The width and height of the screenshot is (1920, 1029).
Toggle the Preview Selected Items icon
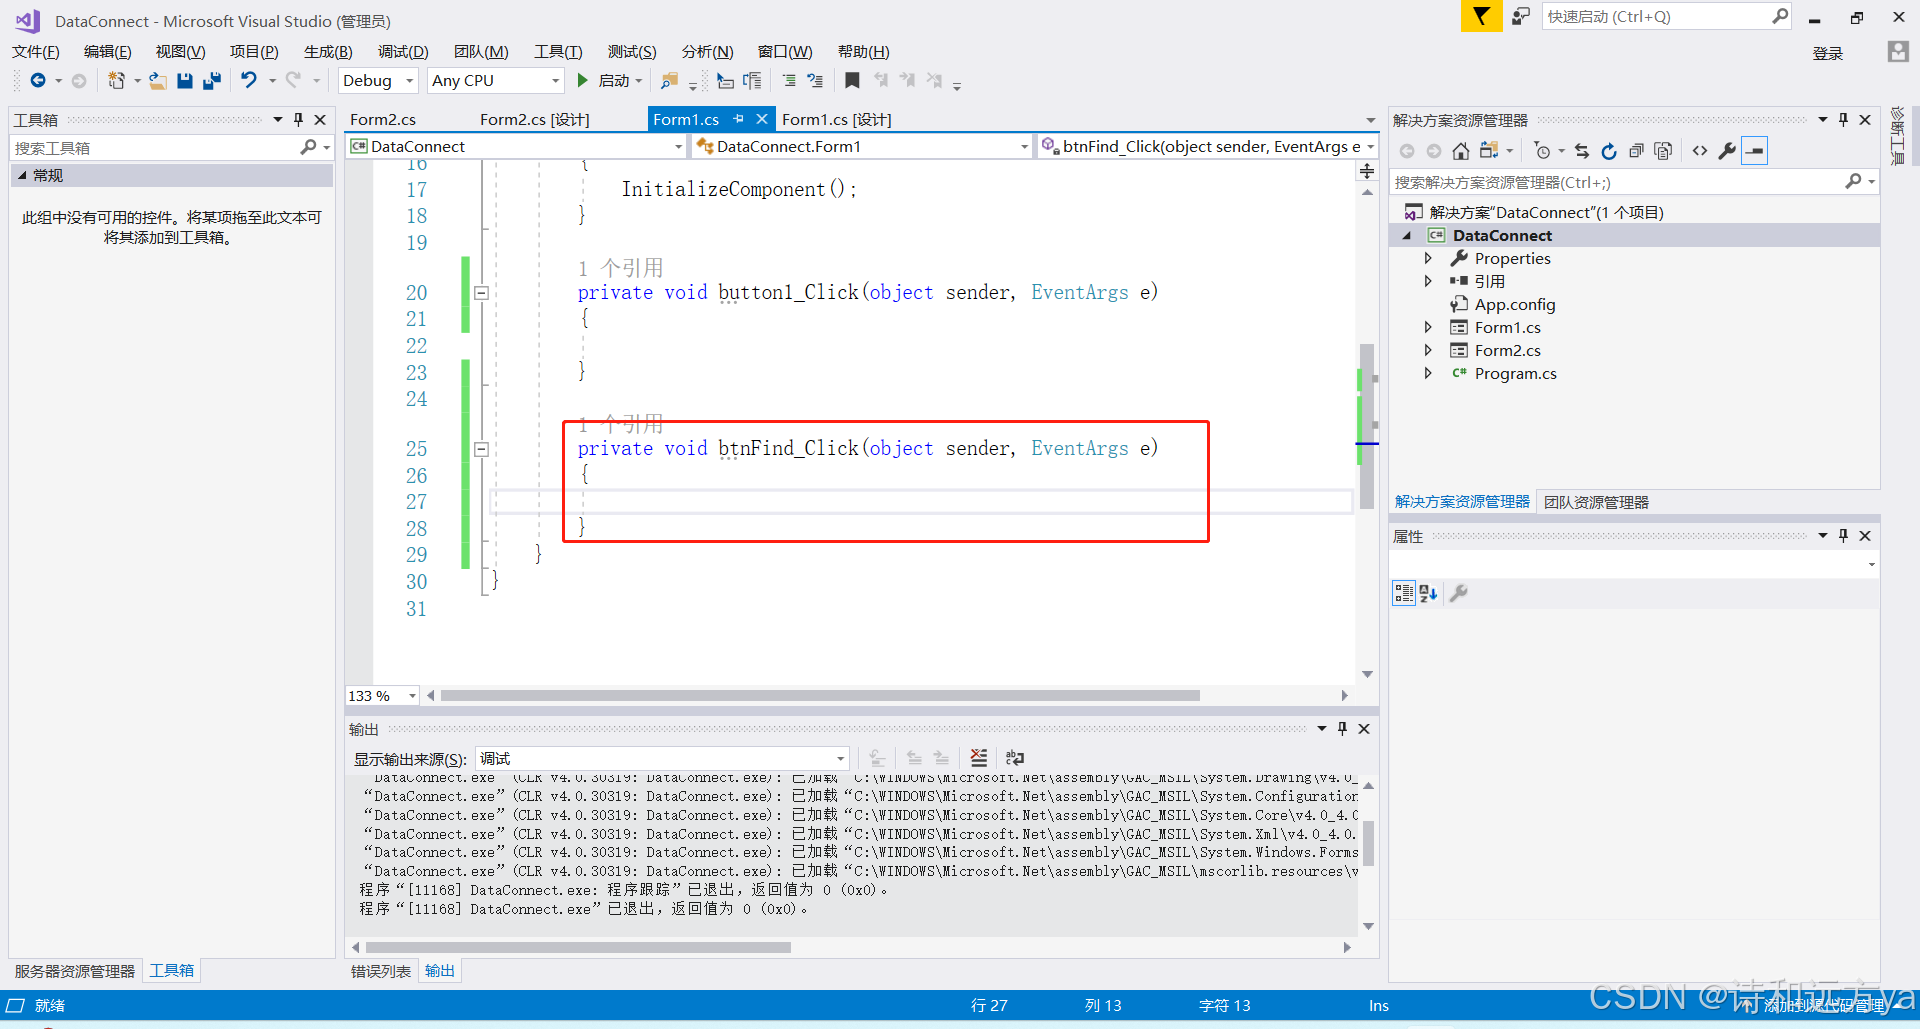point(1755,151)
